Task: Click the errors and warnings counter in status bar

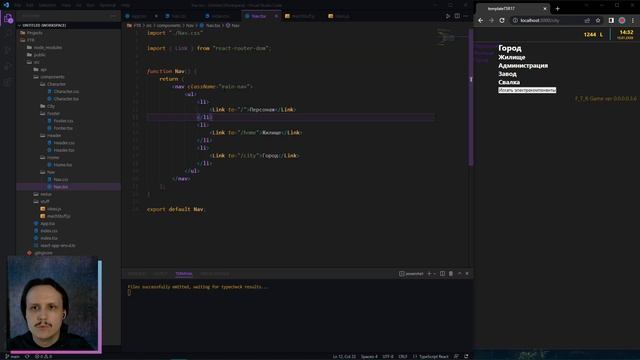Action: 43,356
